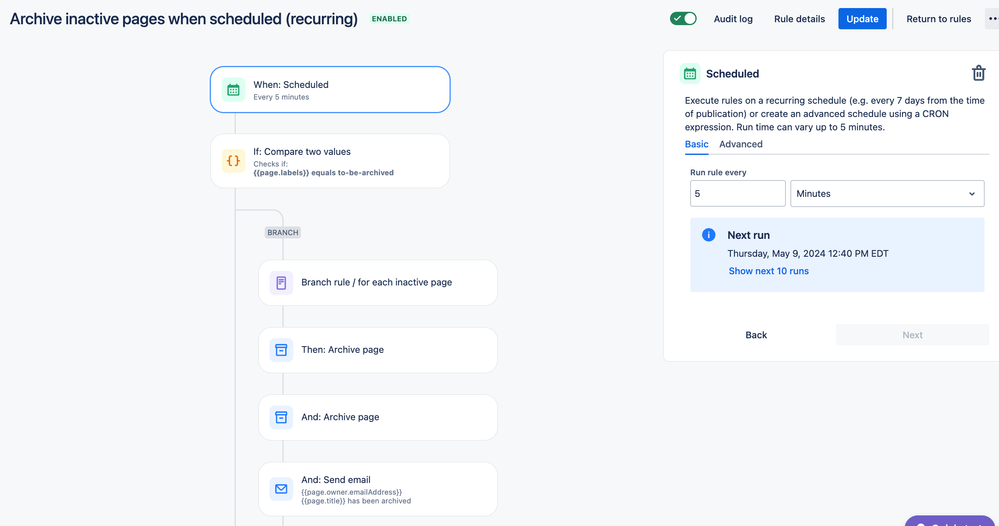Select the And: Send email action
999x526 pixels.
coord(378,489)
